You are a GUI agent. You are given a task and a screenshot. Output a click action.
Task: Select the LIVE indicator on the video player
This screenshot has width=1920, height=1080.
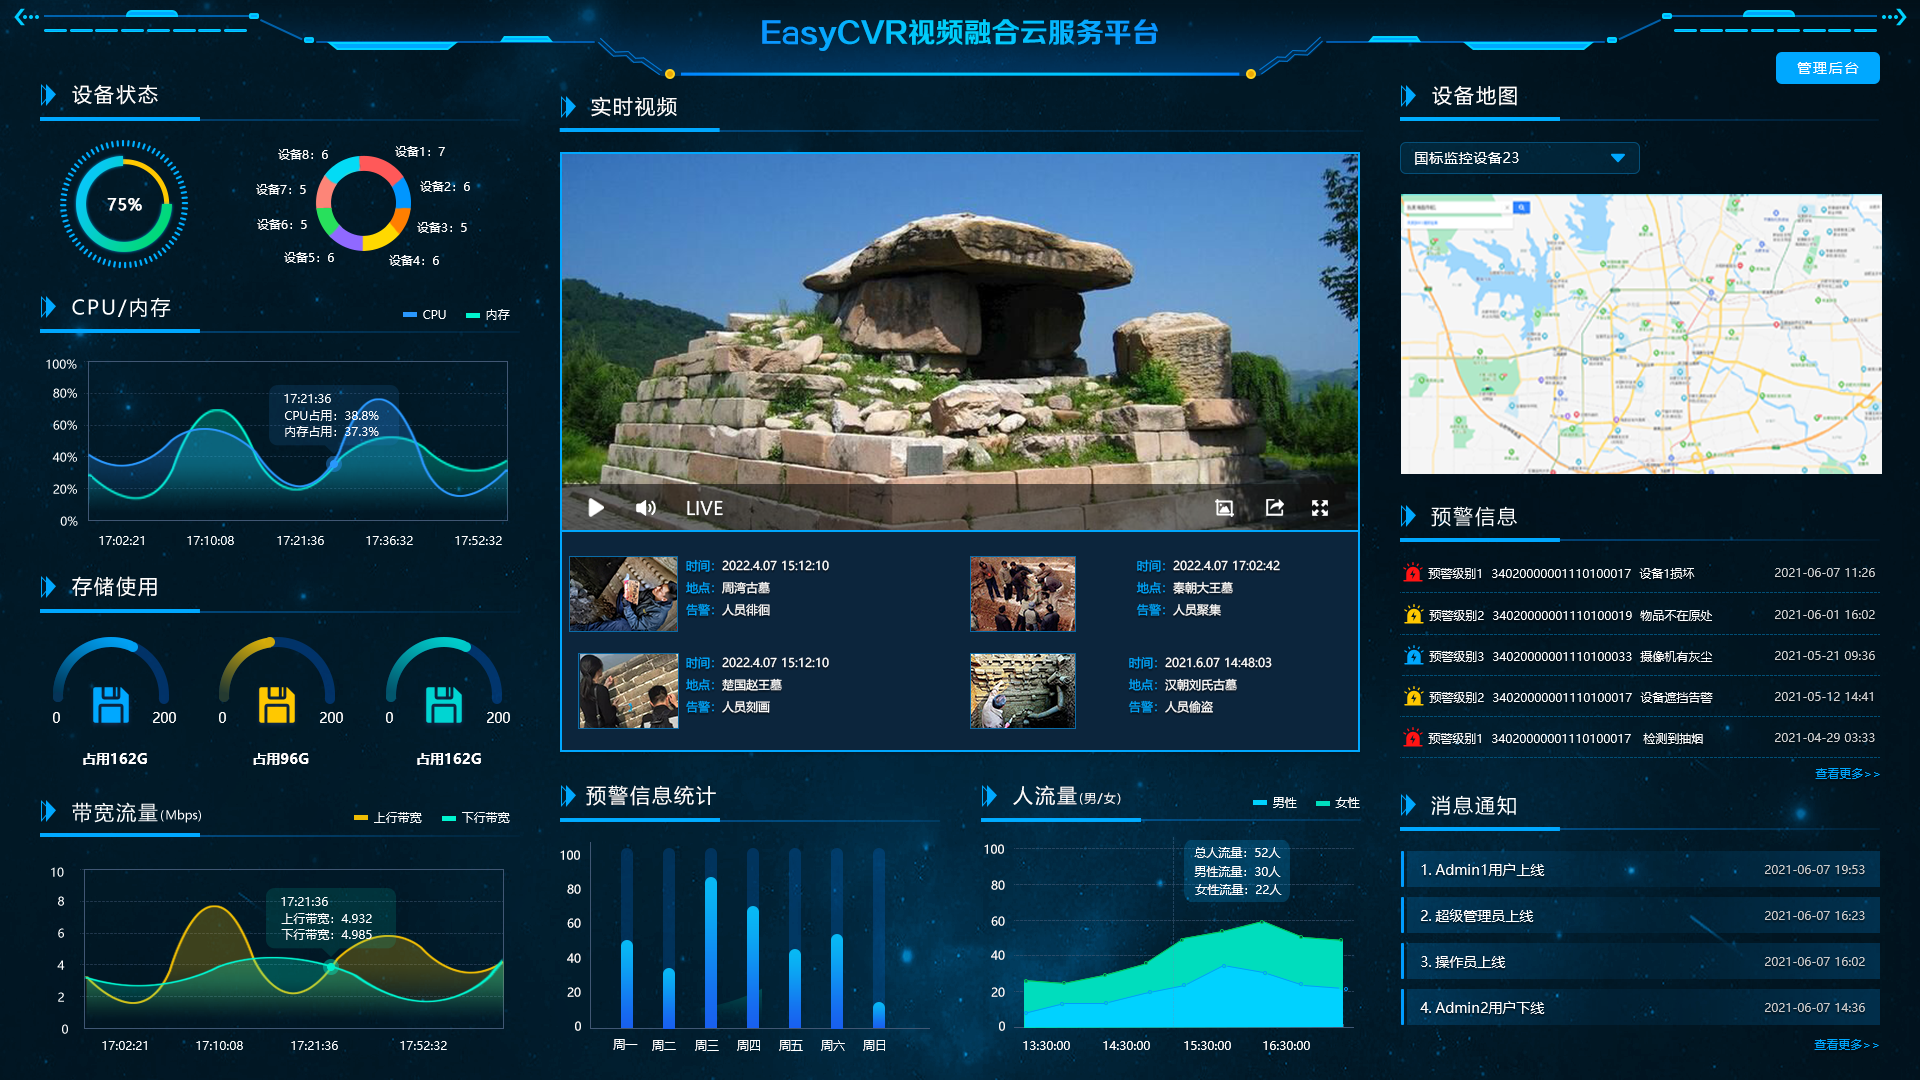[x=703, y=508]
